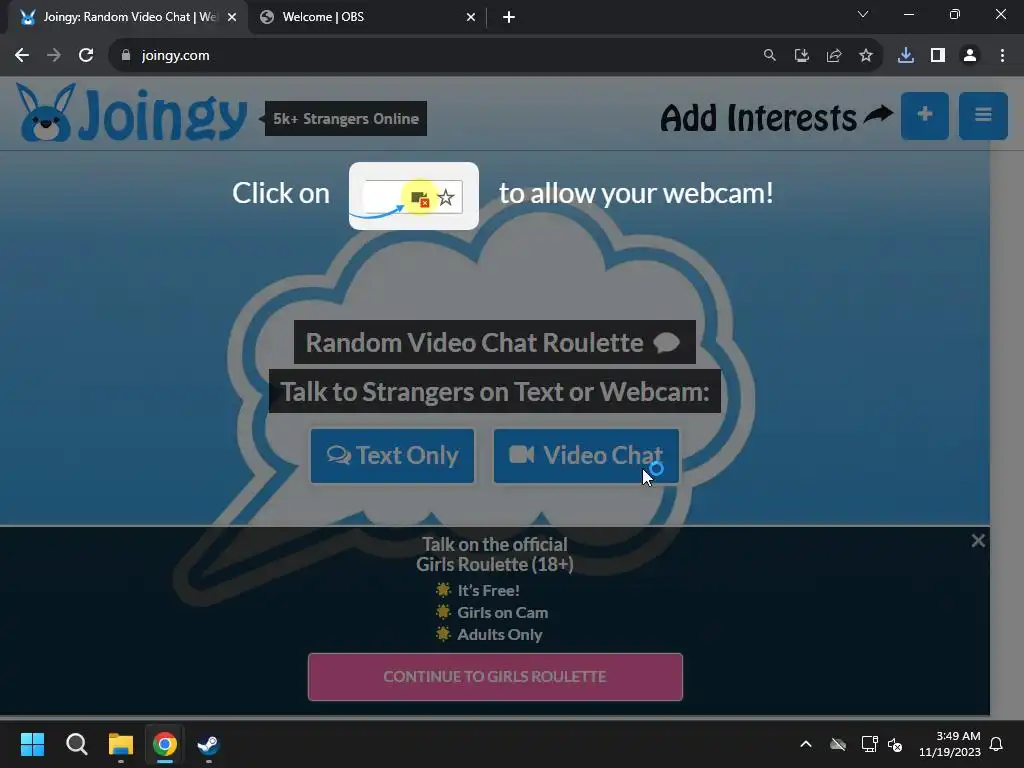Open the Chrome profile menu

(x=970, y=56)
